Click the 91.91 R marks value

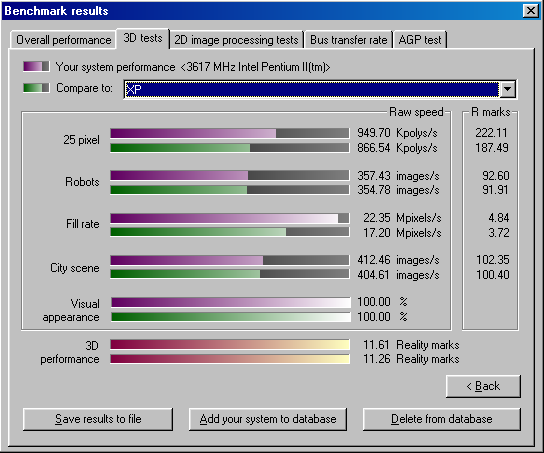pos(495,190)
